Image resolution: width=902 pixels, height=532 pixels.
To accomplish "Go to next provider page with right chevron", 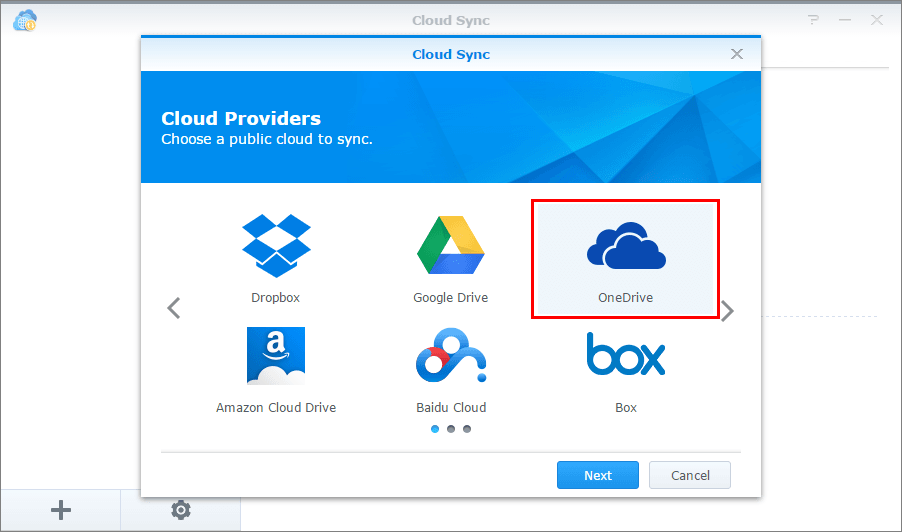I will click(728, 311).
